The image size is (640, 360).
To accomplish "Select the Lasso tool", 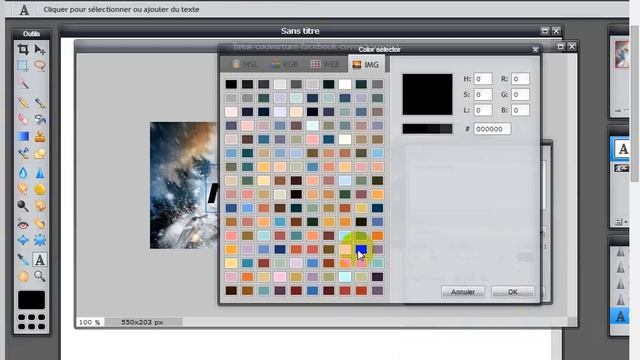I will click(40, 65).
